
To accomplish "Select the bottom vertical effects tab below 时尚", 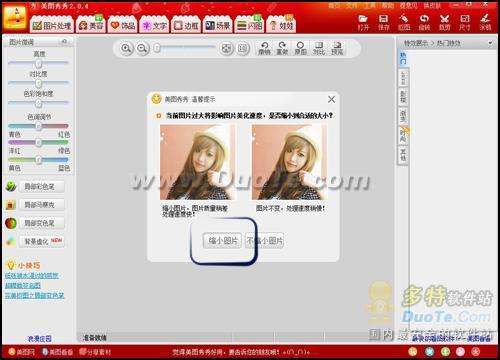I will [x=403, y=155].
